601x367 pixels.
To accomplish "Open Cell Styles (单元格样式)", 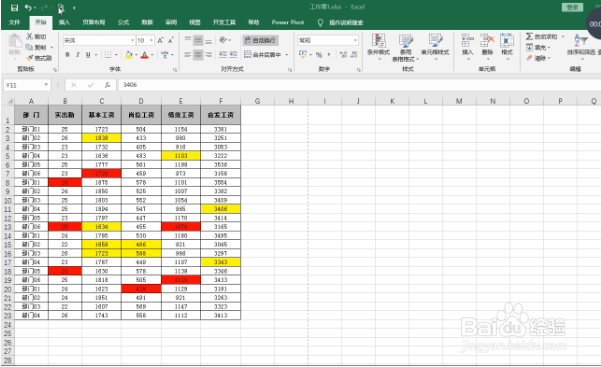I will pyautogui.click(x=435, y=46).
